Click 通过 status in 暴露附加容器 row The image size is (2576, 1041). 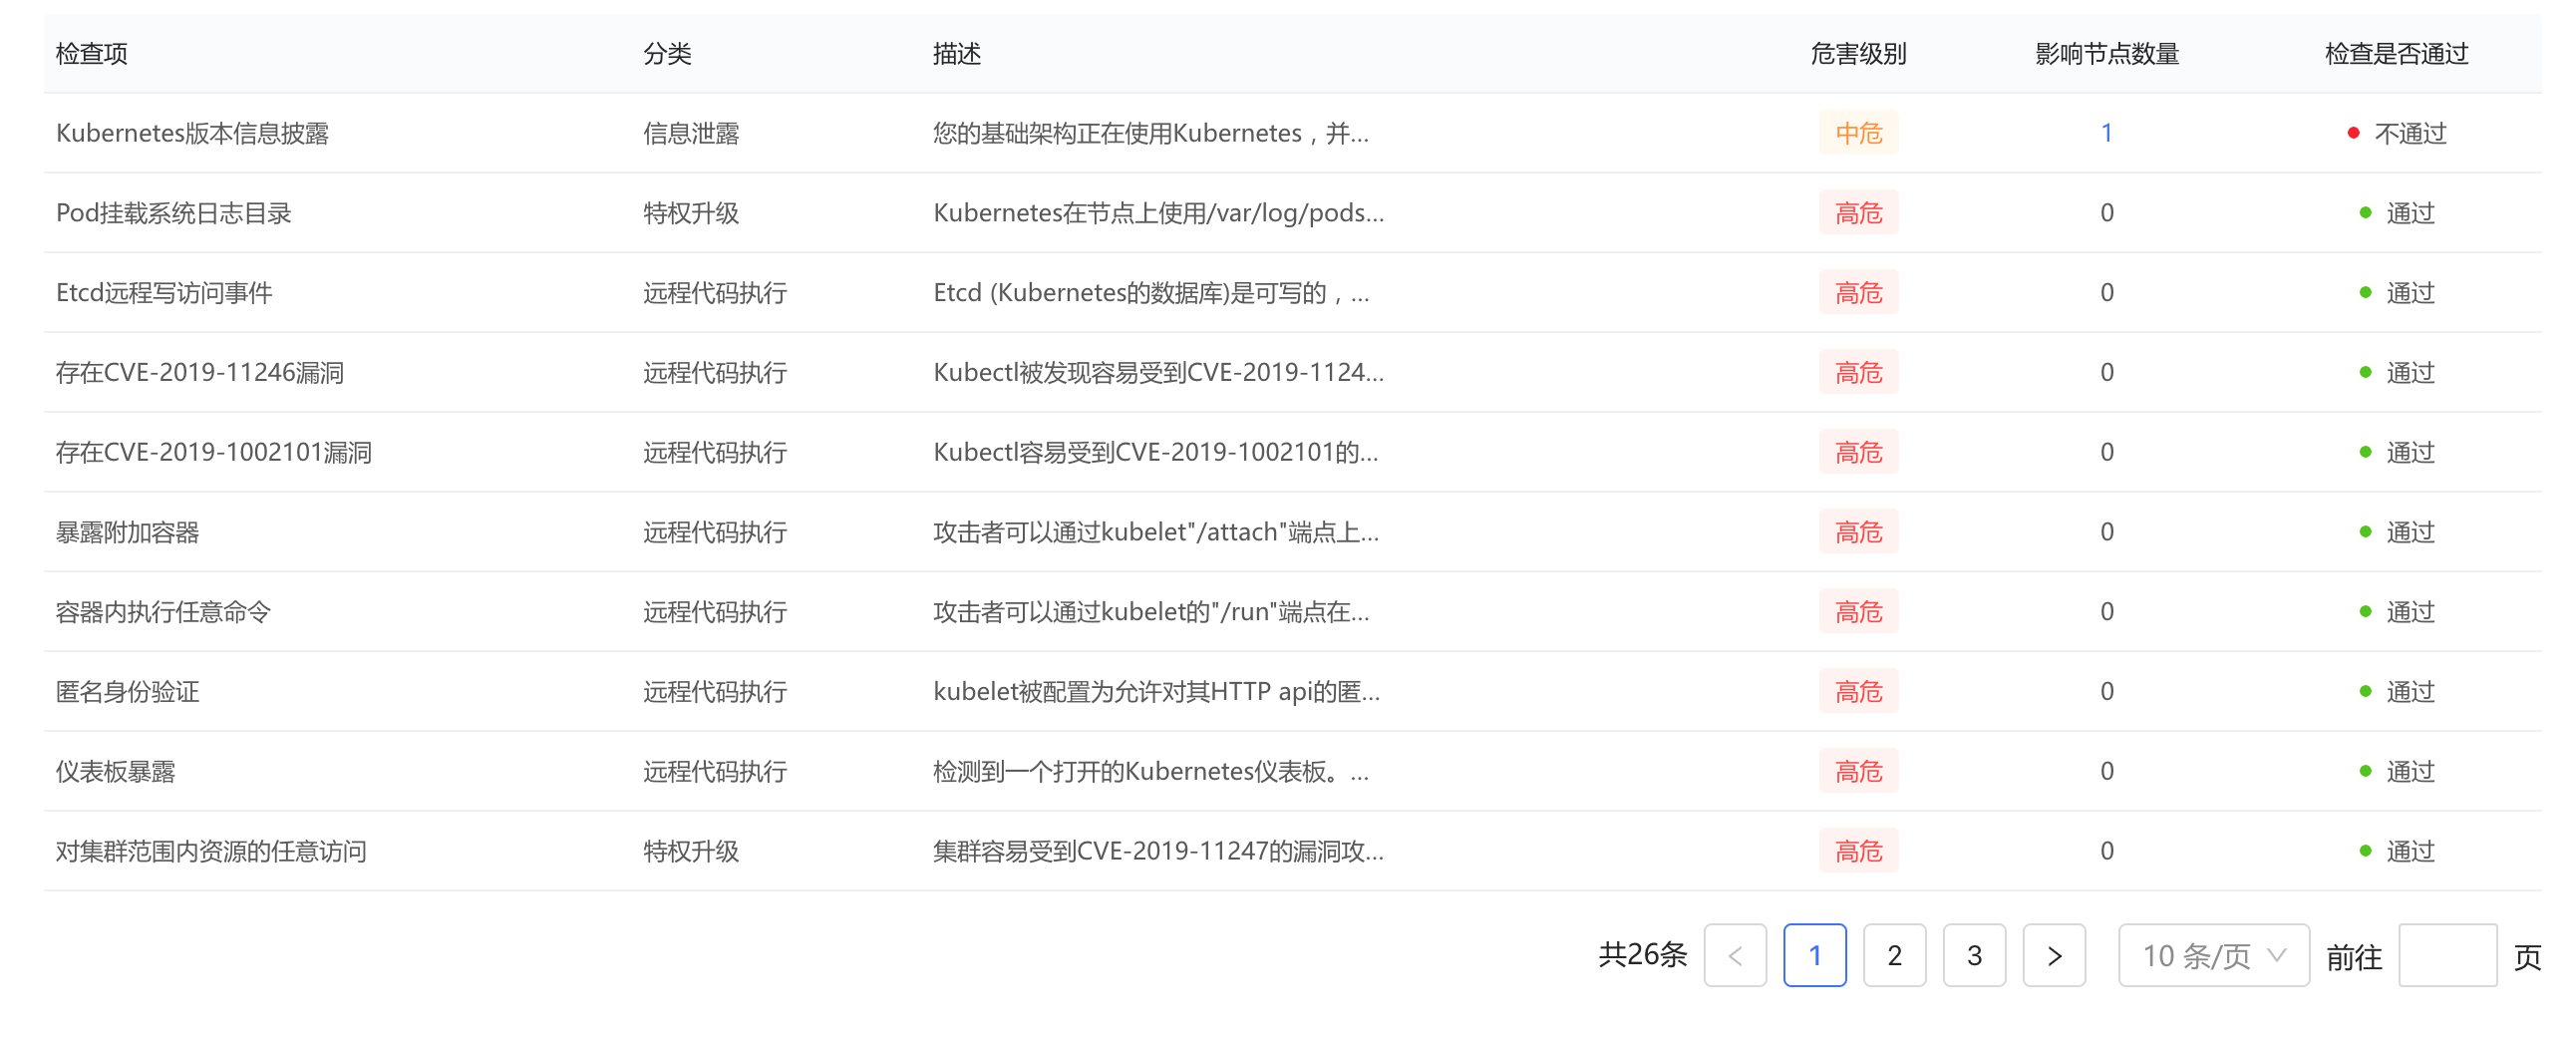2396,532
